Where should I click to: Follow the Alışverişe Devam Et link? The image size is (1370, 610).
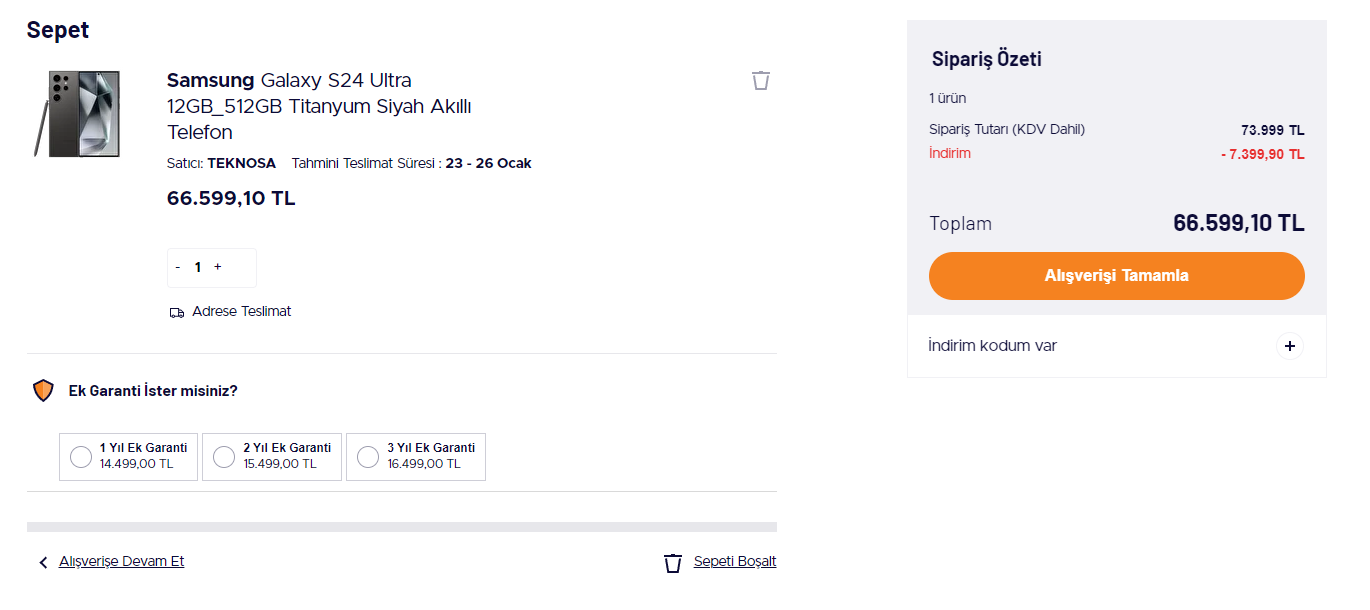coord(121,562)
